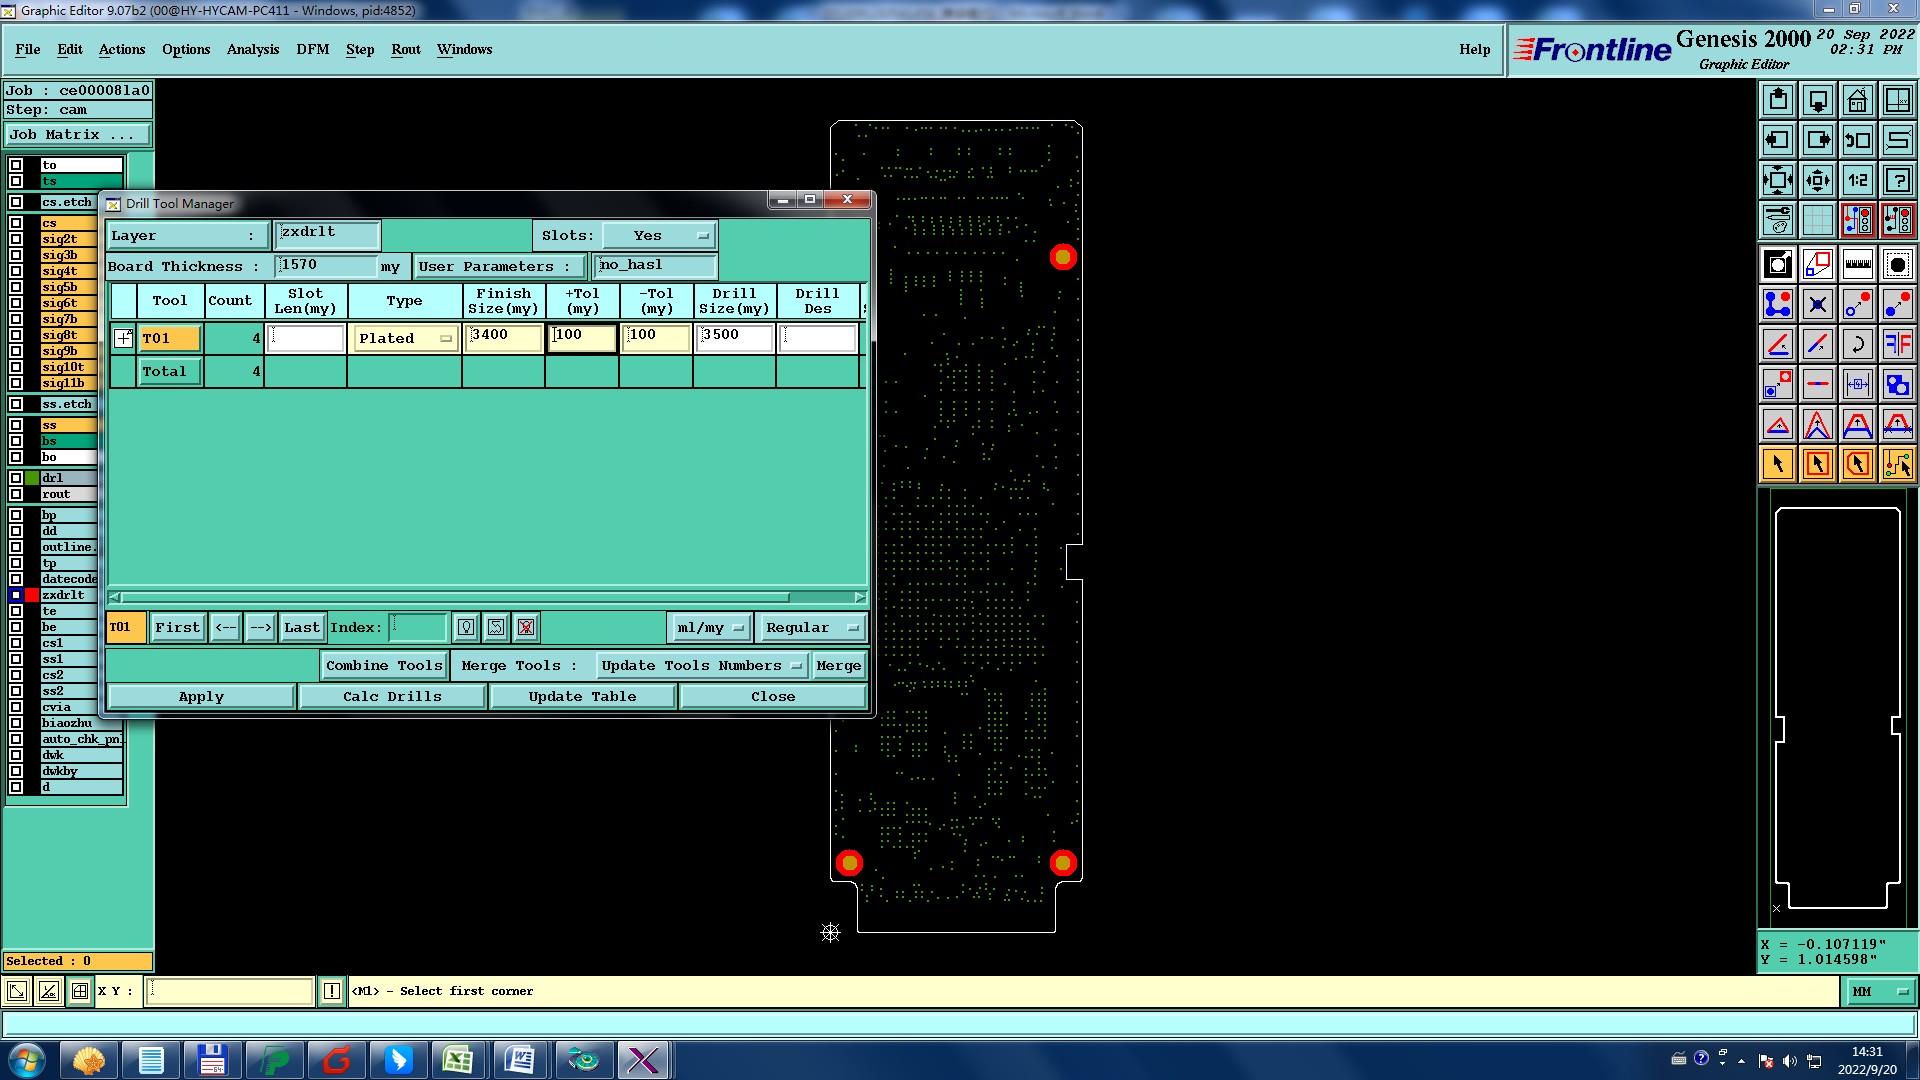Click the red color swatch of zxdrlt layer

32,595
